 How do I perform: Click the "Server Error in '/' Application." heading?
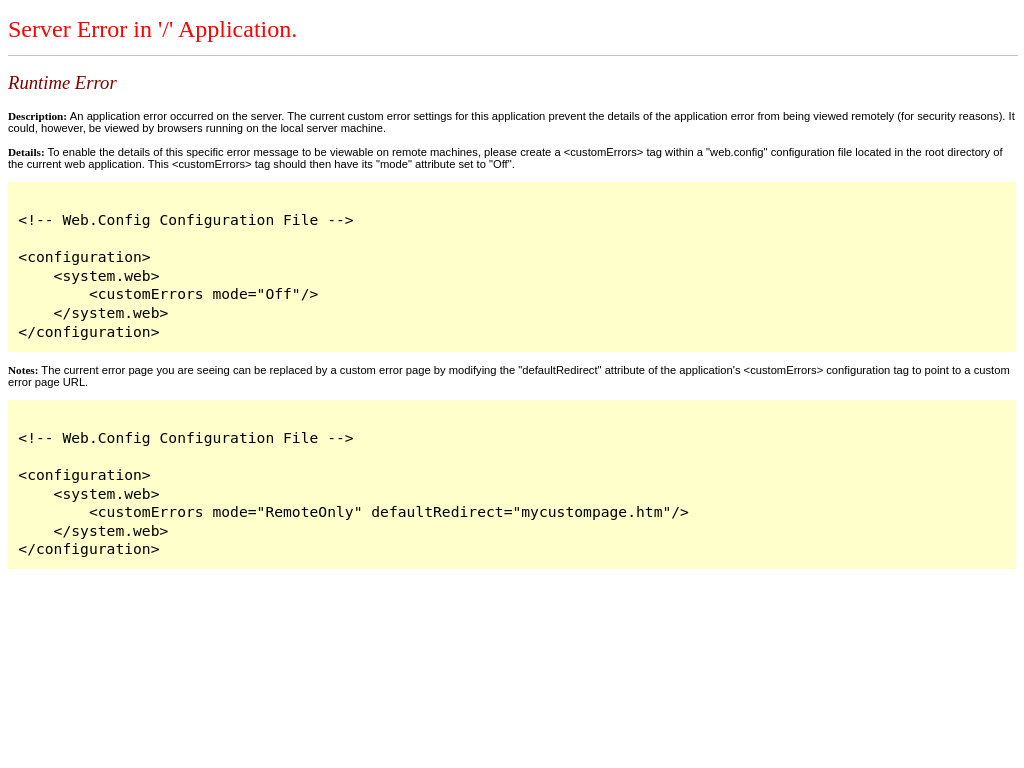coord(152,29)
